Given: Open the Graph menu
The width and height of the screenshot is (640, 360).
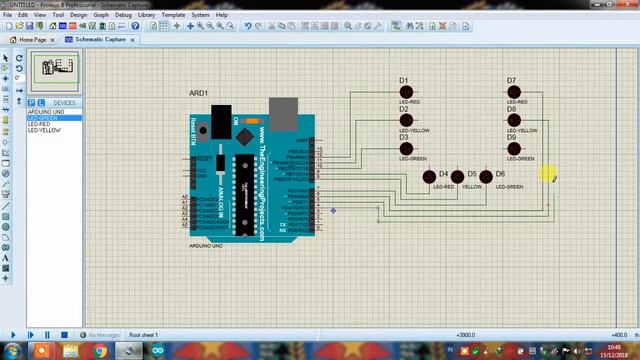Looking at the screenshot, I should [x=101, y=15].
